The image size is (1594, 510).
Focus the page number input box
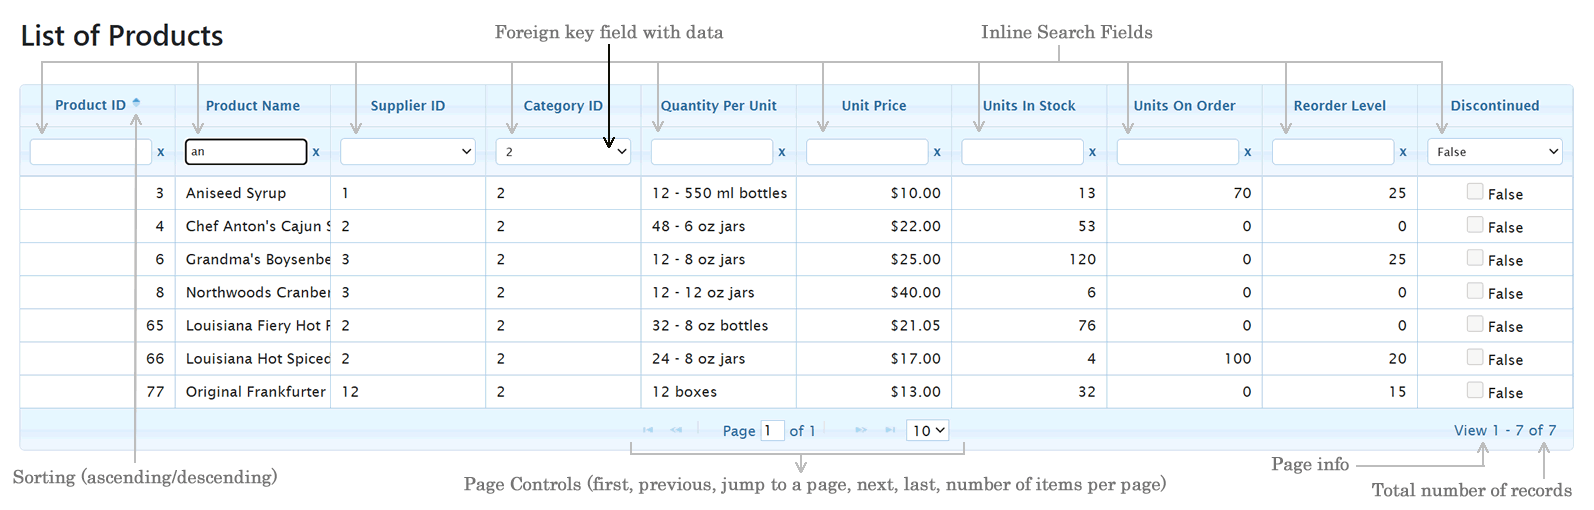[x=772, y=431]
